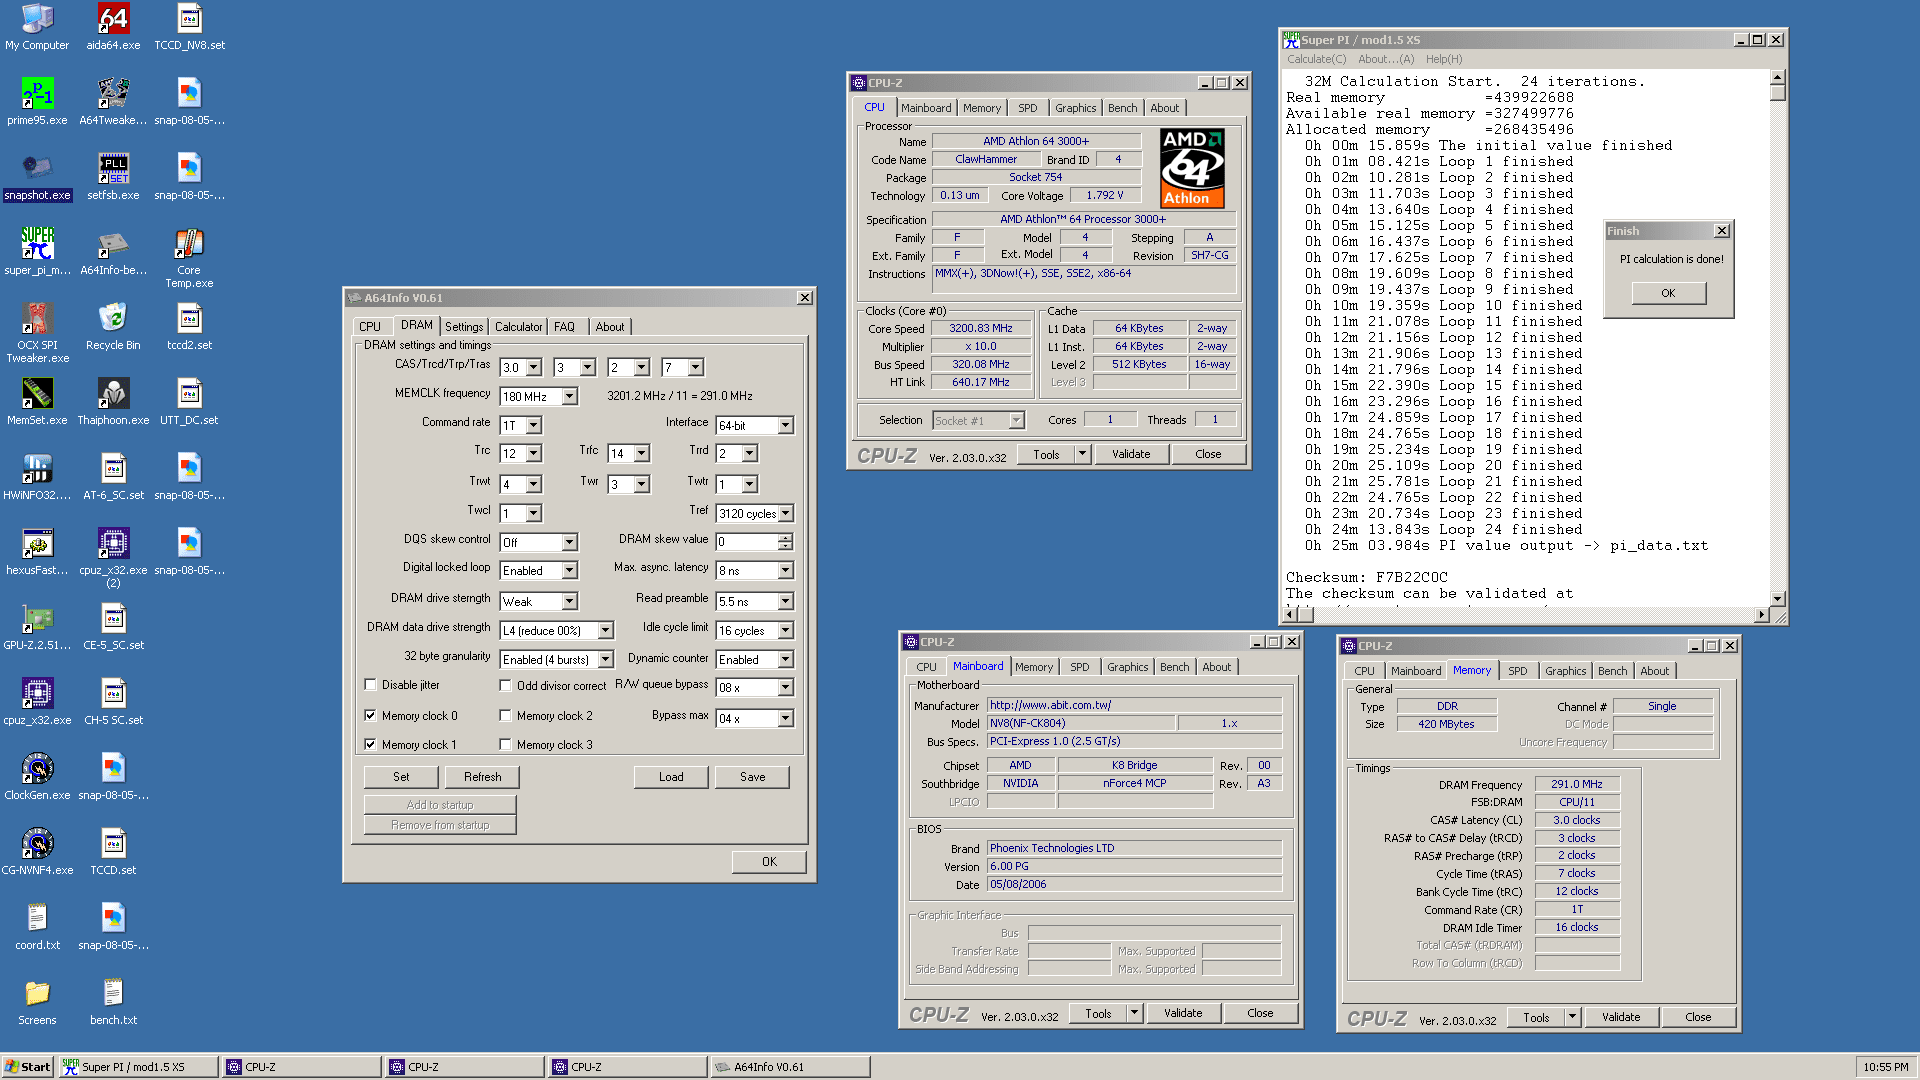Image resolution: width=1920 pixels, height=1080 pixels.
Task: Open the DRAM drive strength dropdown
Action: pyautogui.click(x=569, y=602)
